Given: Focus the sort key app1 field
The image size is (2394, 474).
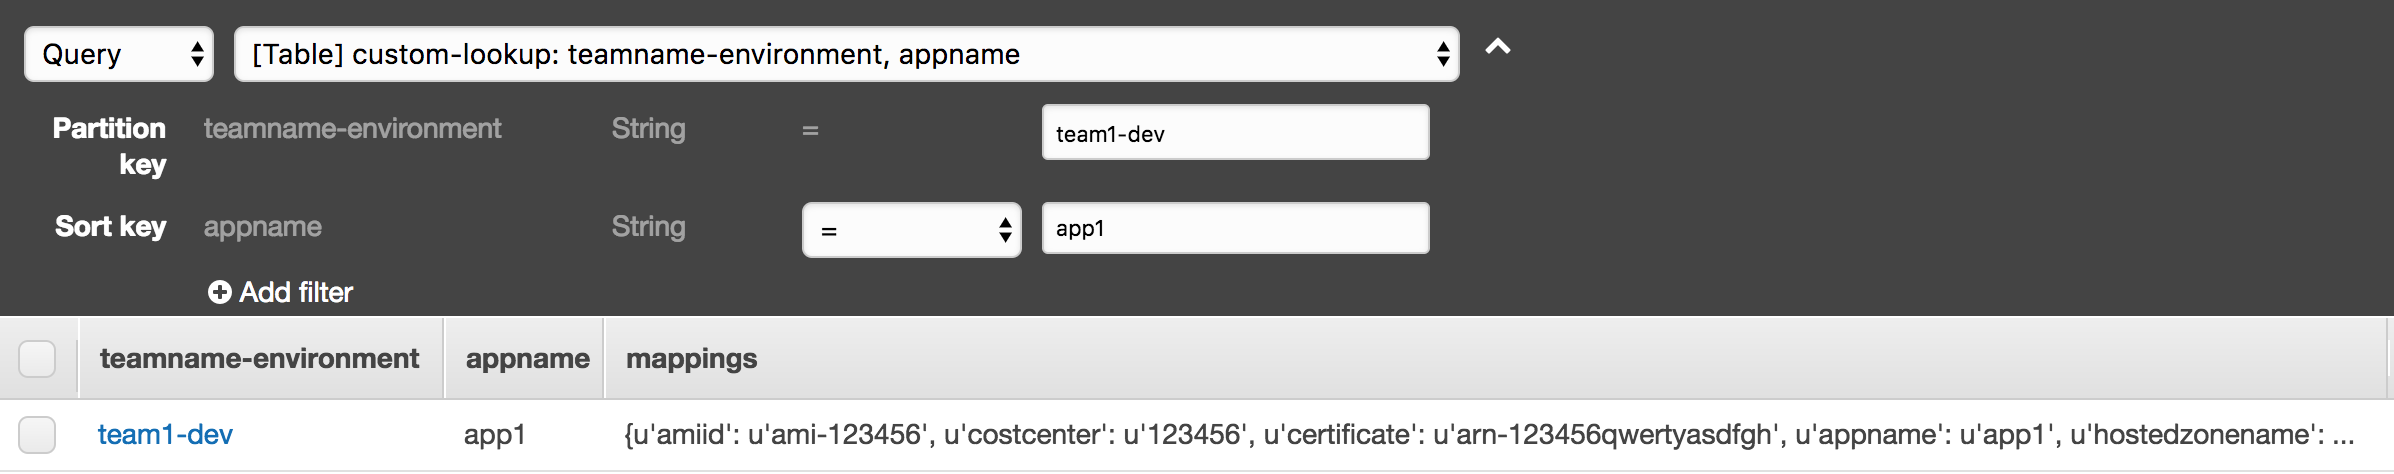Looking at the screenshot, I should 1235,228.
